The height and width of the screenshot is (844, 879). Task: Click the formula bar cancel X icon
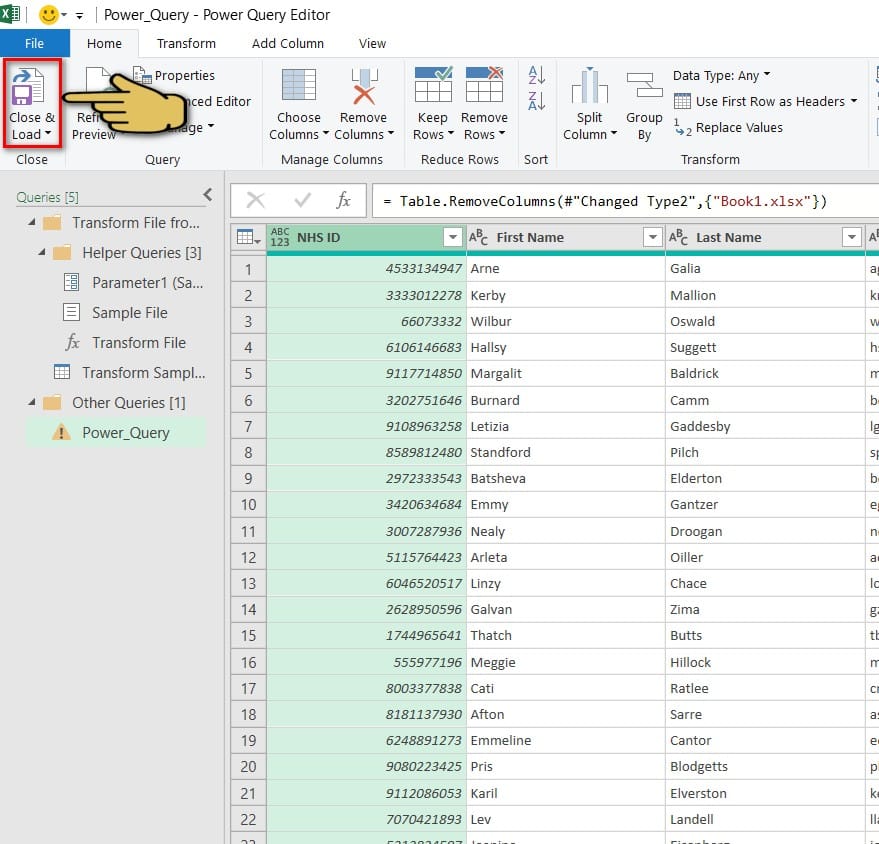pos(256,200)
